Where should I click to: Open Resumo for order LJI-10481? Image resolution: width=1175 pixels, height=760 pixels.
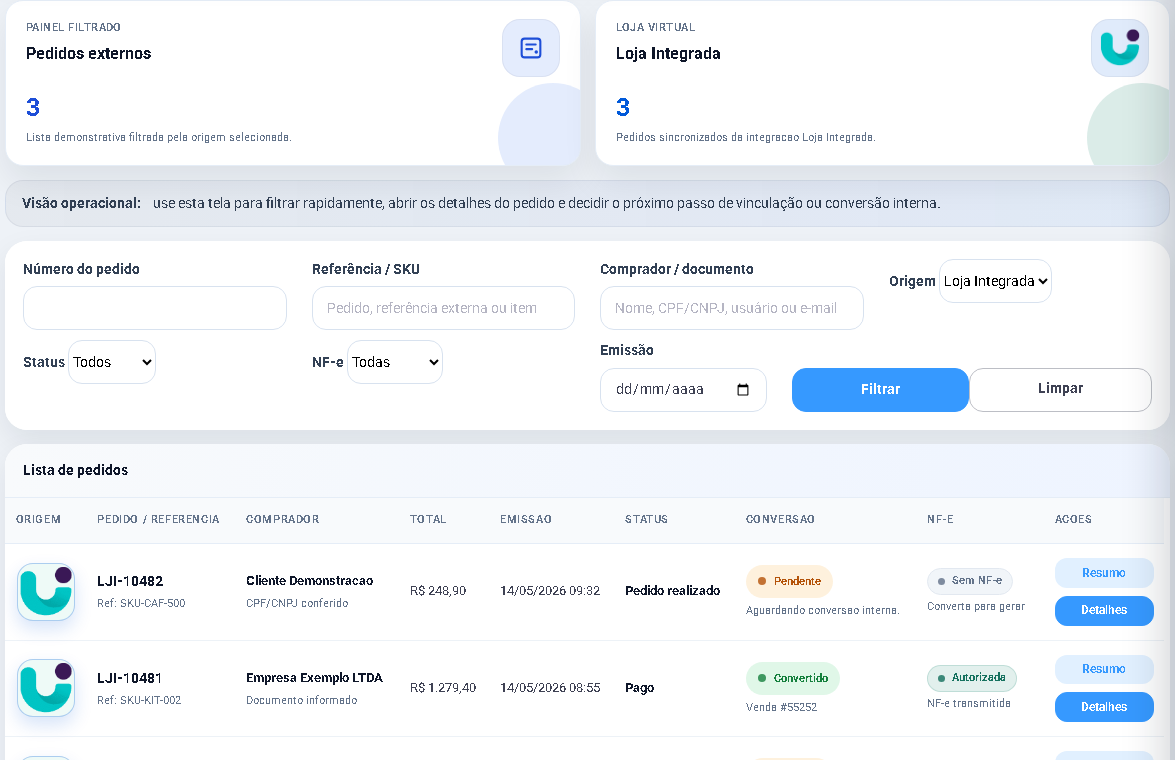[x=1104, y=669]
